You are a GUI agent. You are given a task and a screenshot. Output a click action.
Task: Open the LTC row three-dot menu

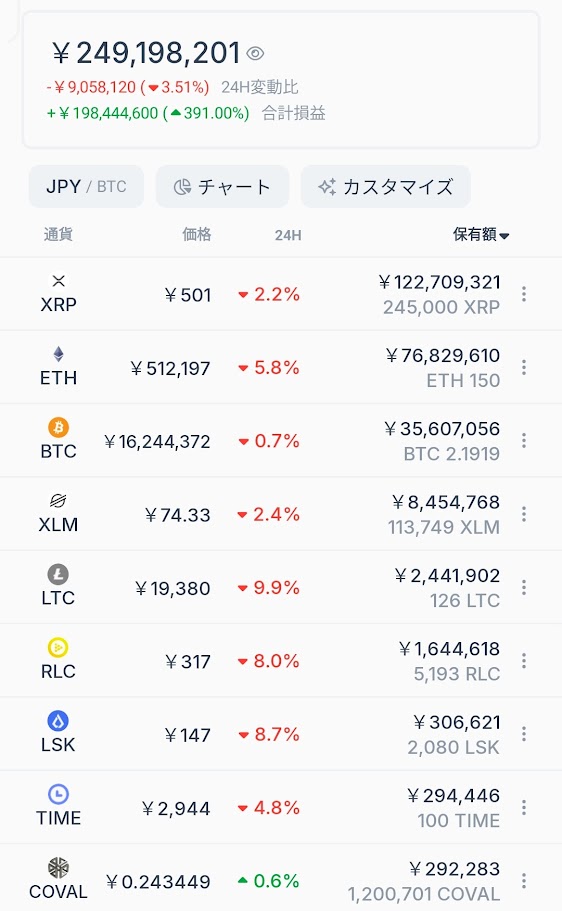(524, 587)
